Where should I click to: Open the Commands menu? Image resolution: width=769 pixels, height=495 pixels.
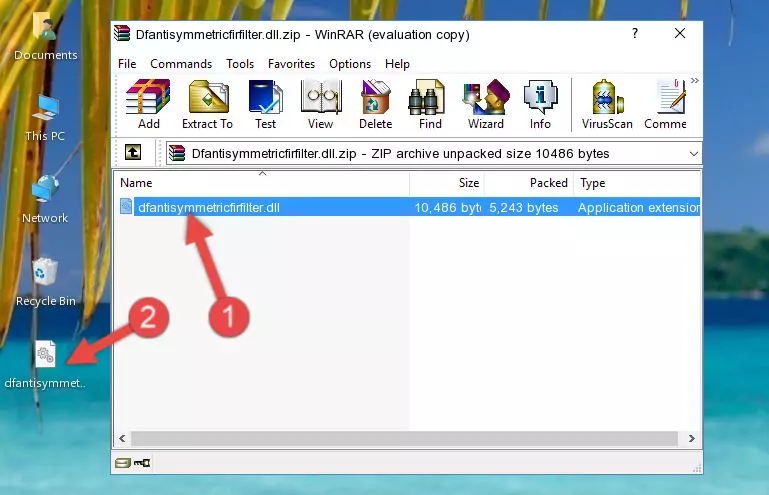(181, 64)
